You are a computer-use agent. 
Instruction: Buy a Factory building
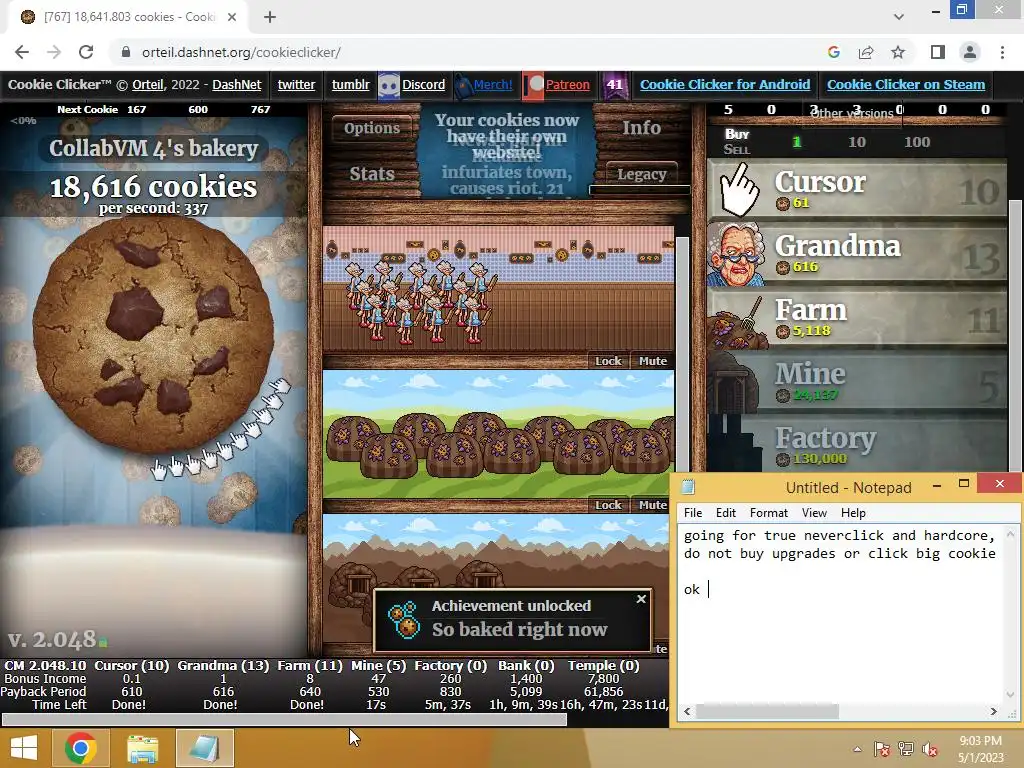pos(857,444)
